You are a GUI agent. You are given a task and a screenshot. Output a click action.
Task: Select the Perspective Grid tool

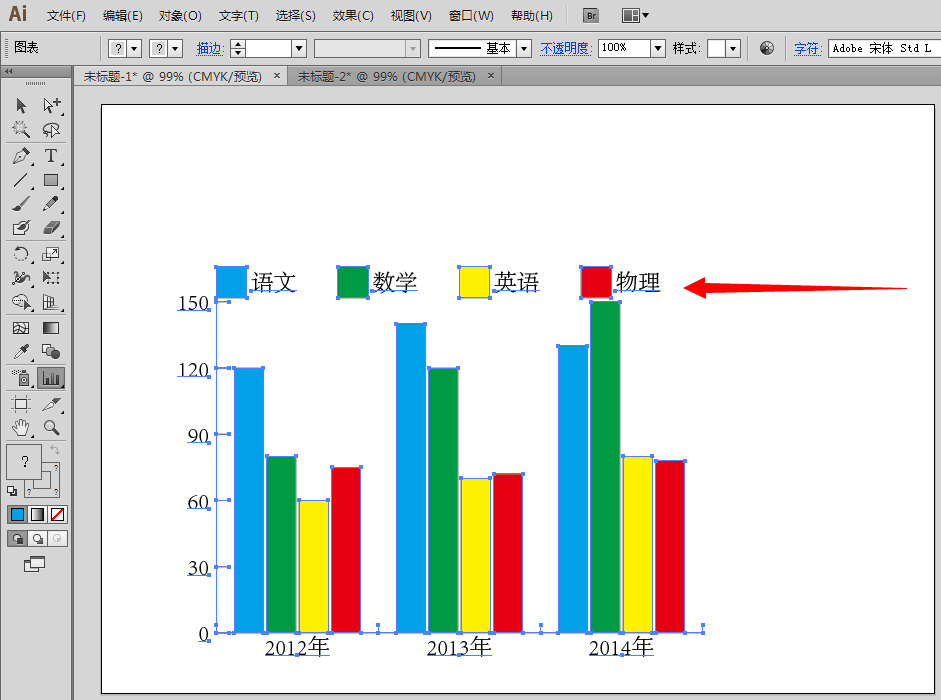click(x=52, y=302)
